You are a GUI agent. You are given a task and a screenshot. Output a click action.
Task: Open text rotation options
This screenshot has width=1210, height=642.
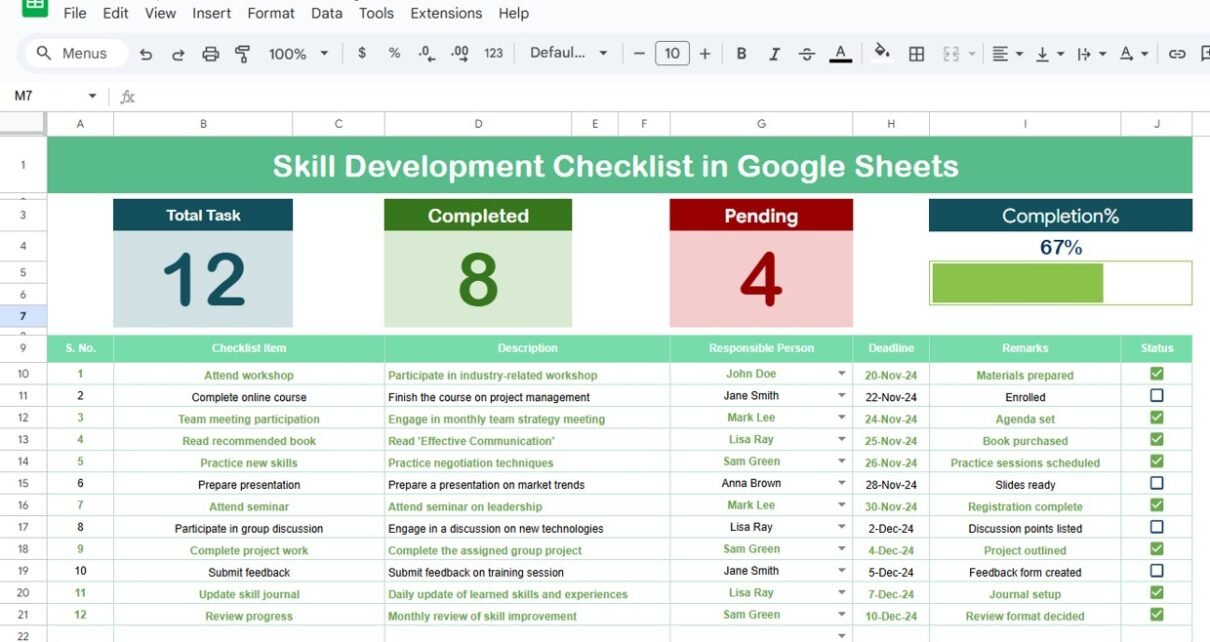point(1133,54)
